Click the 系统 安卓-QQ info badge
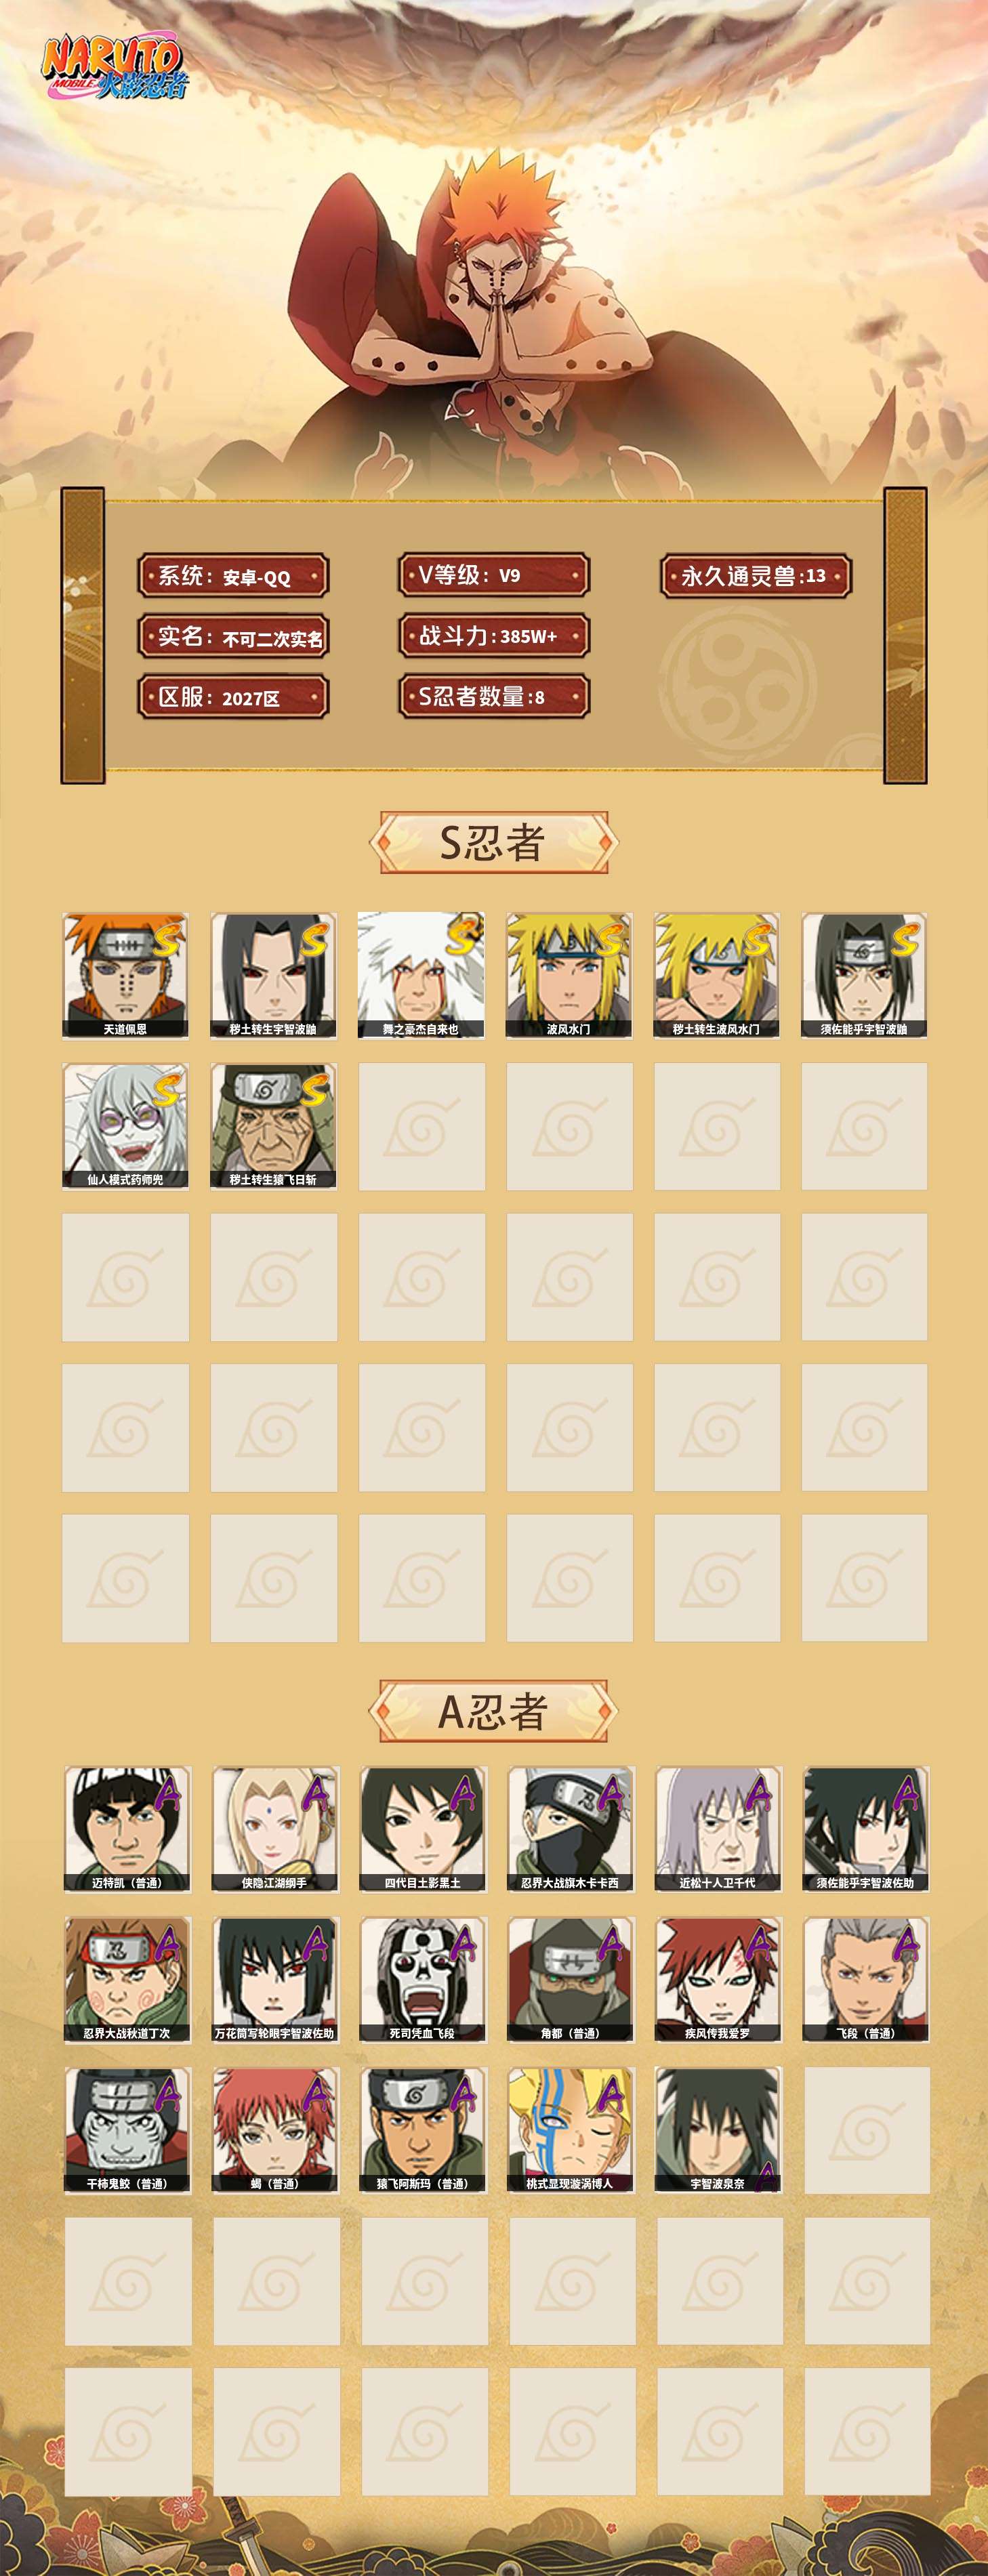This screenshot has height=2576, width=988. pyautogui.click(x=233, y=576)
